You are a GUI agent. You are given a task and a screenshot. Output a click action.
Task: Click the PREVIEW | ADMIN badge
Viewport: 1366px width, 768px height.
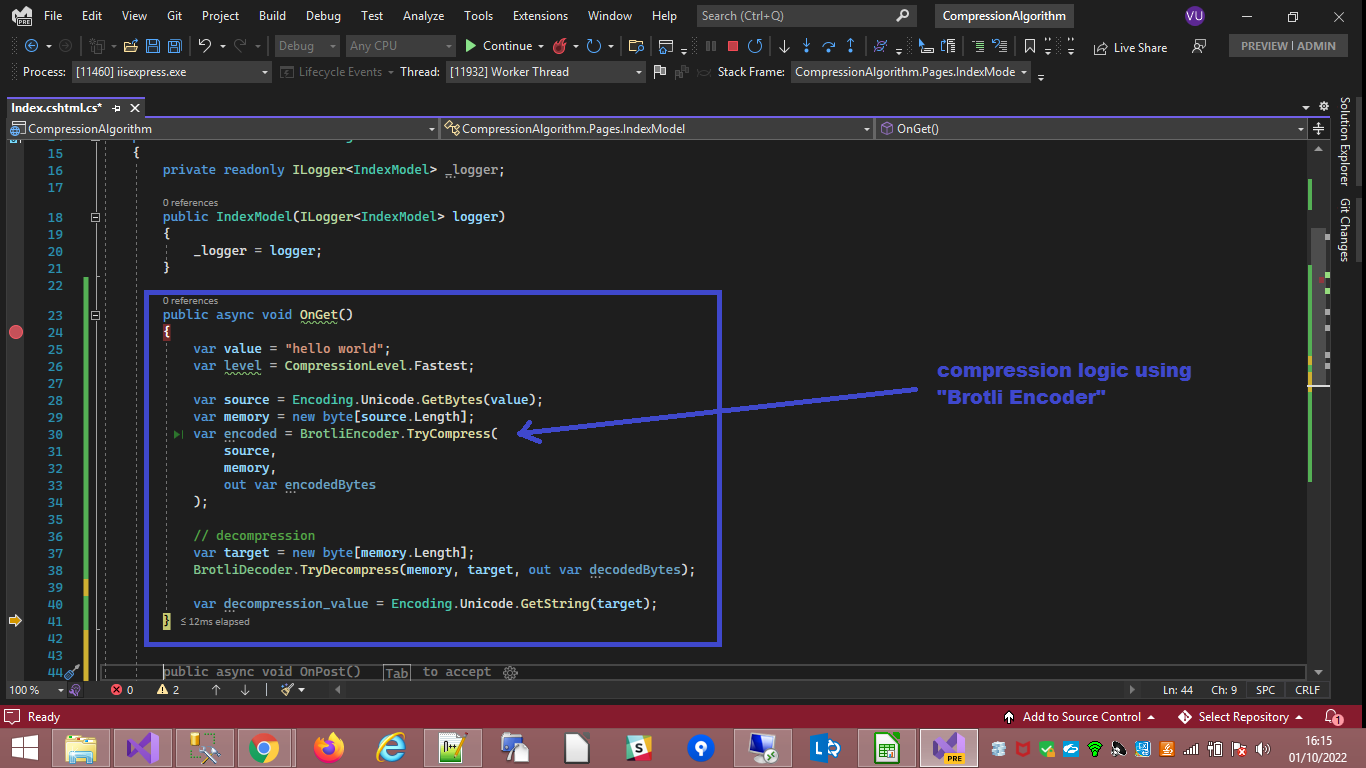point(1288,46)
